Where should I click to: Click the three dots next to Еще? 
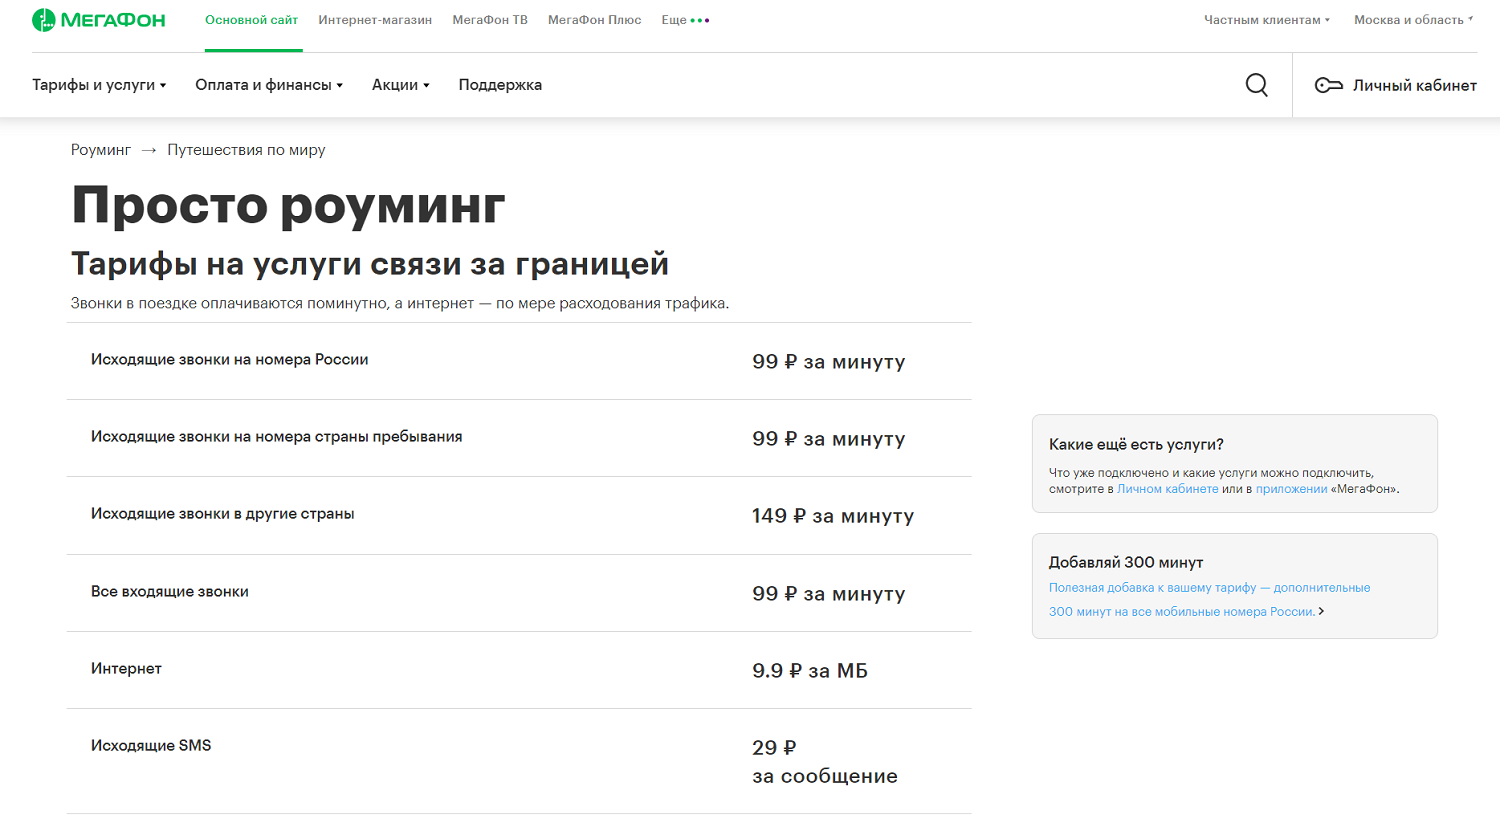(x=700, y=20)
